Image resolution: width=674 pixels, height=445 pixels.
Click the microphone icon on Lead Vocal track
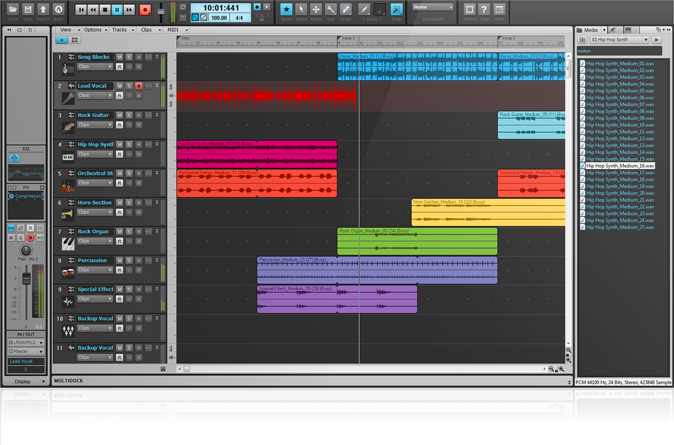point(68,98)
